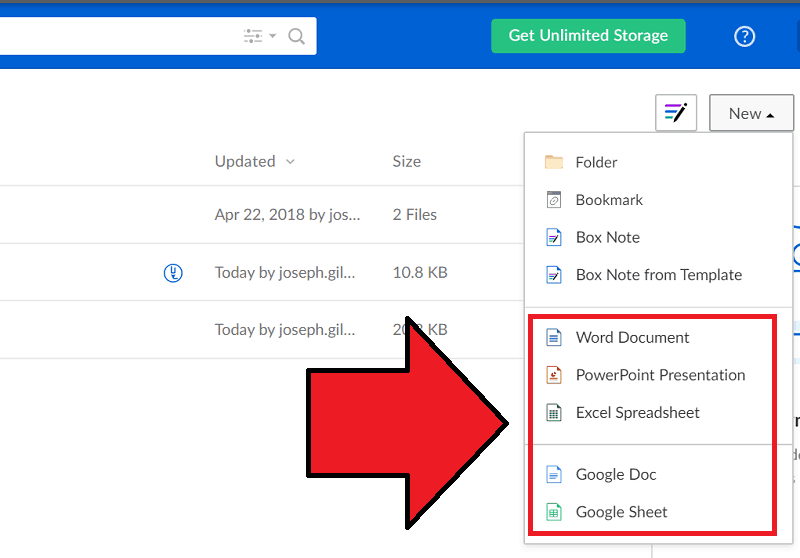
Task: Create a new Word Document
Action: pos(658,337)
